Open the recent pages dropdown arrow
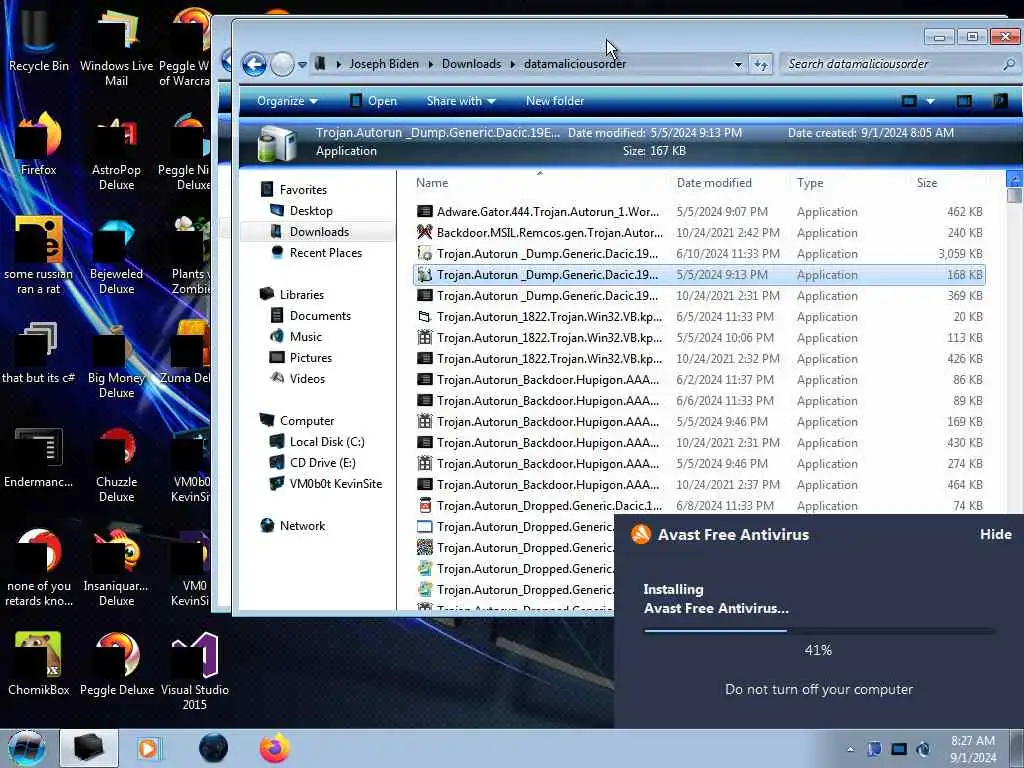The height and width of the screenshot is (768, 1024). (x=302, y=64)
